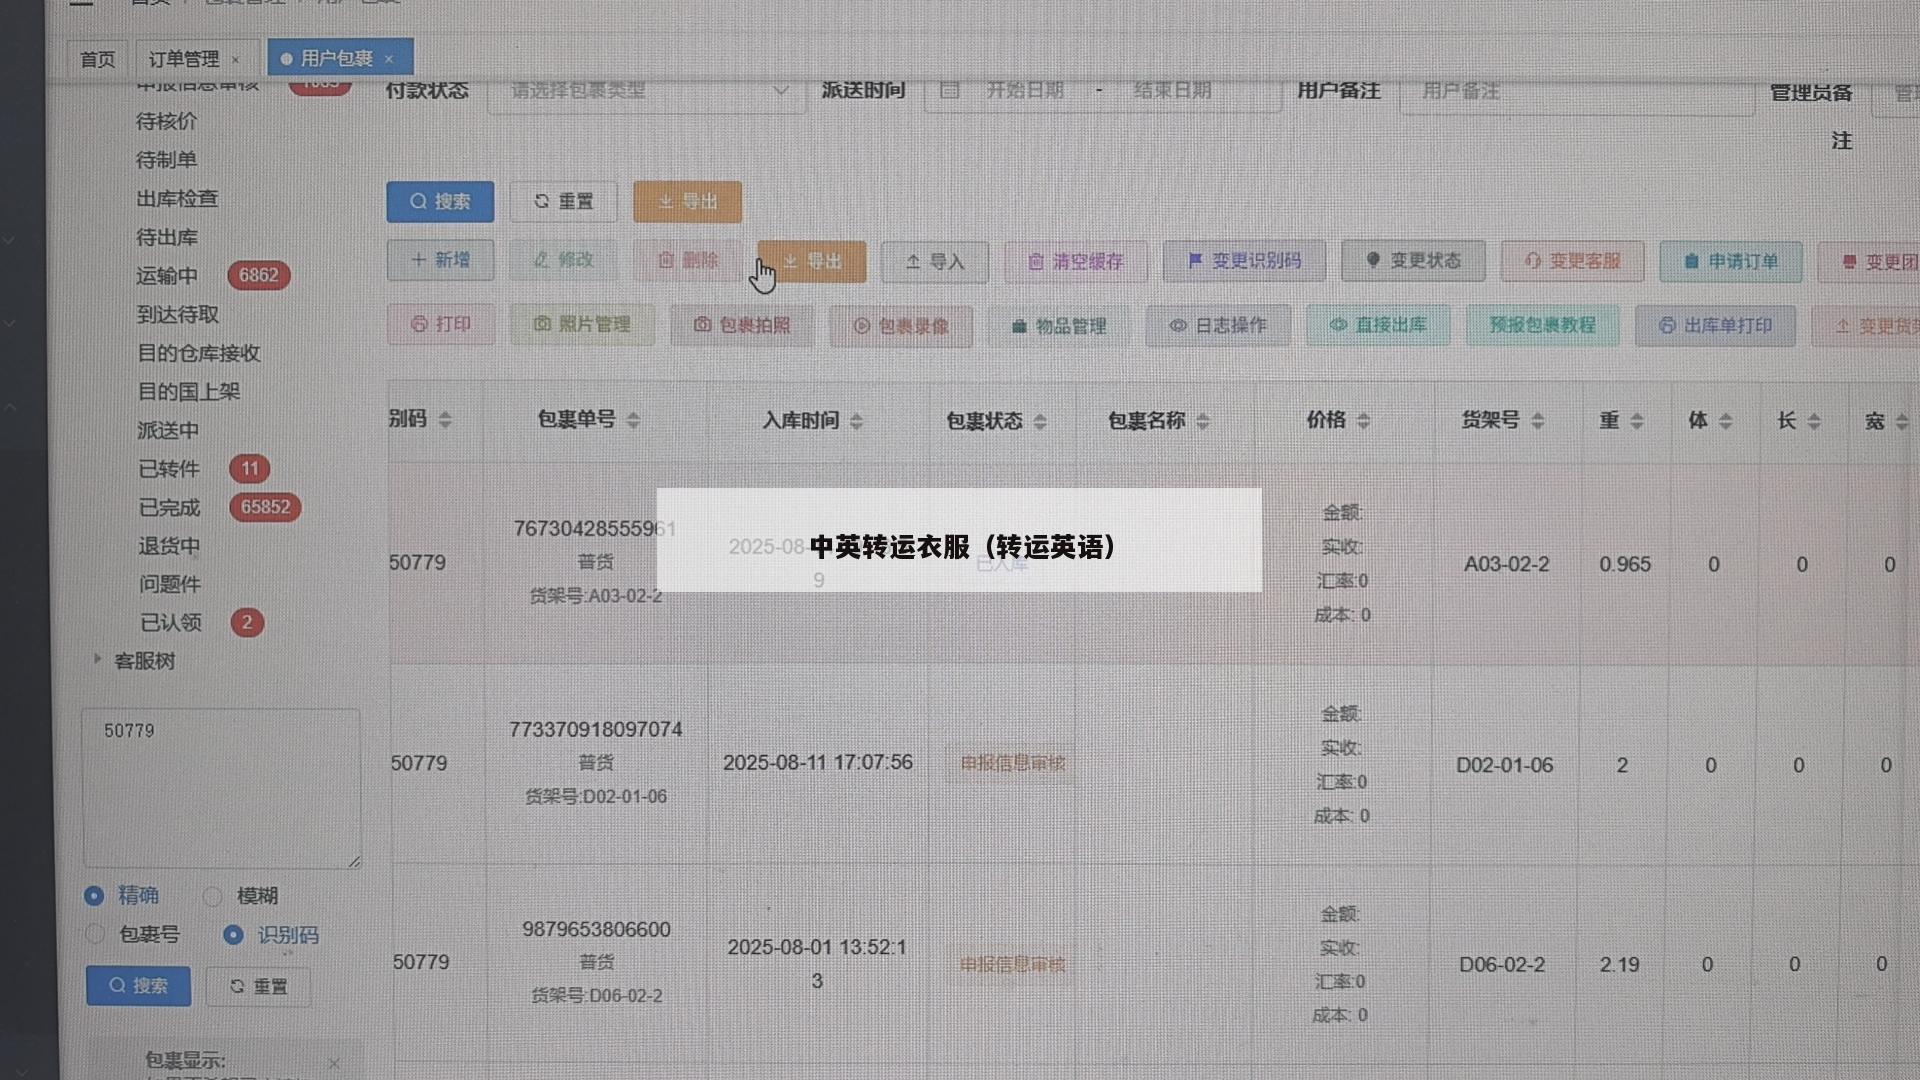Open 已转件 status in sidebar
Image resolution: width=1920 pixels, height=1080 pixels.
pos(169,469)
